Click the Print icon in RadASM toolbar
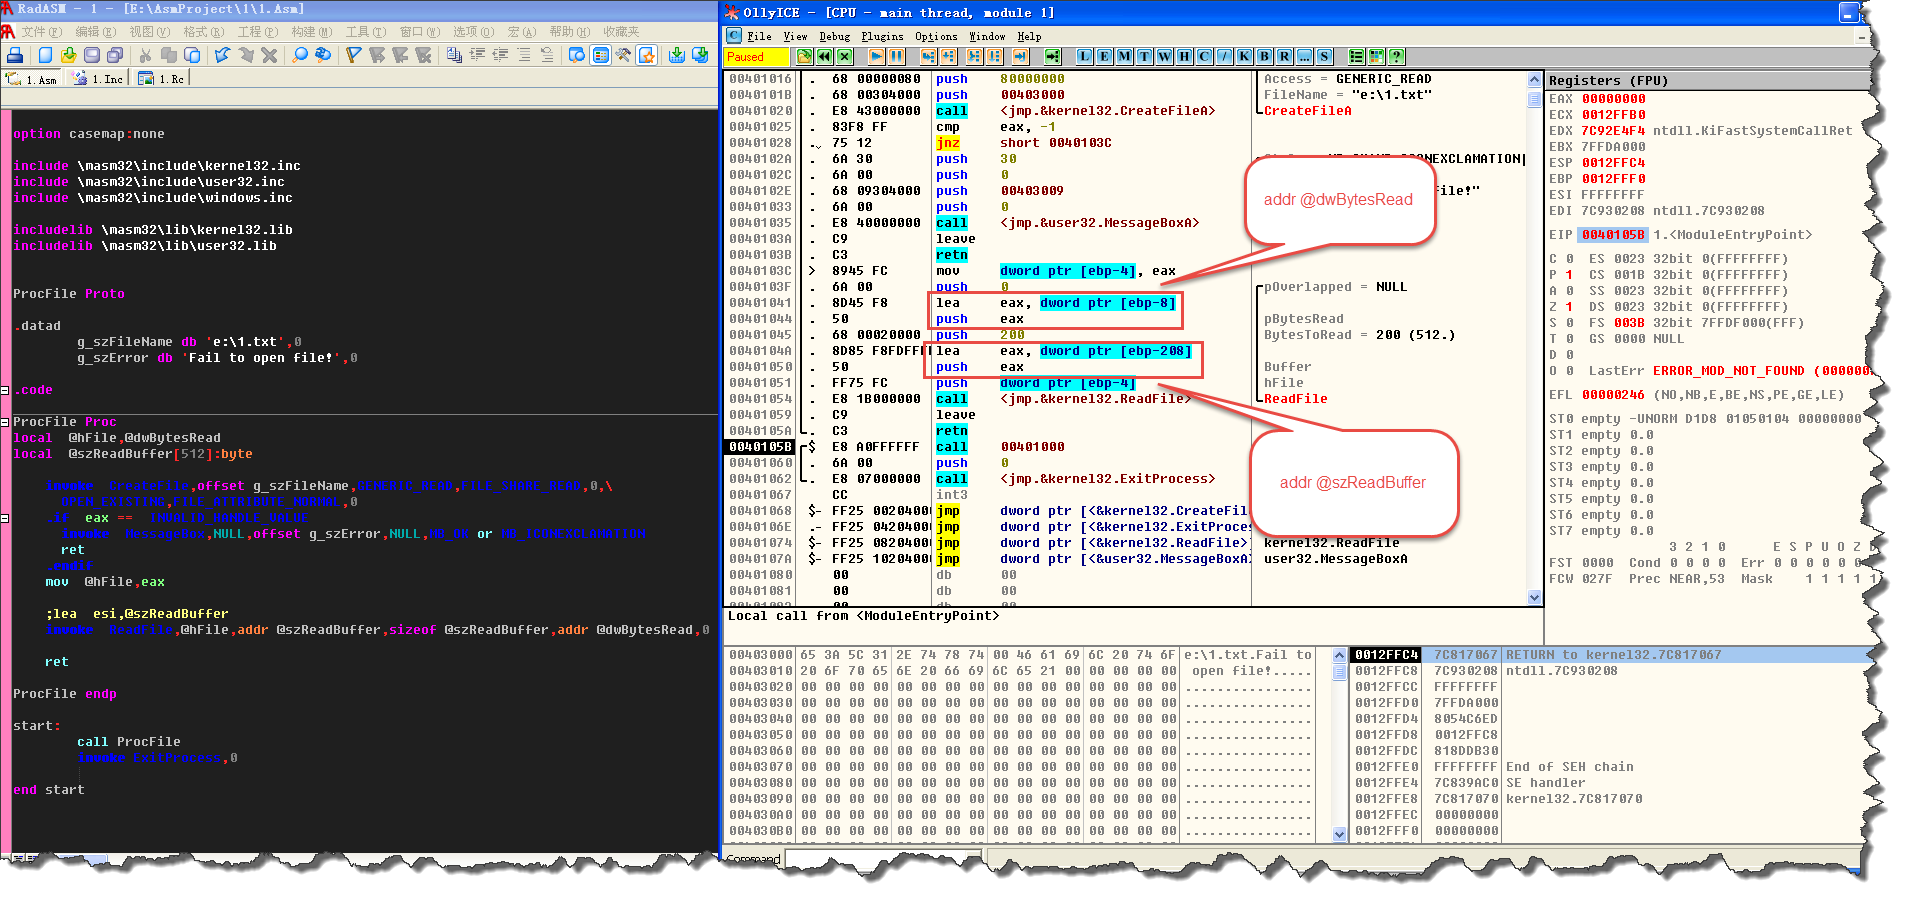Screen dimensions: 1907x898 15,55
